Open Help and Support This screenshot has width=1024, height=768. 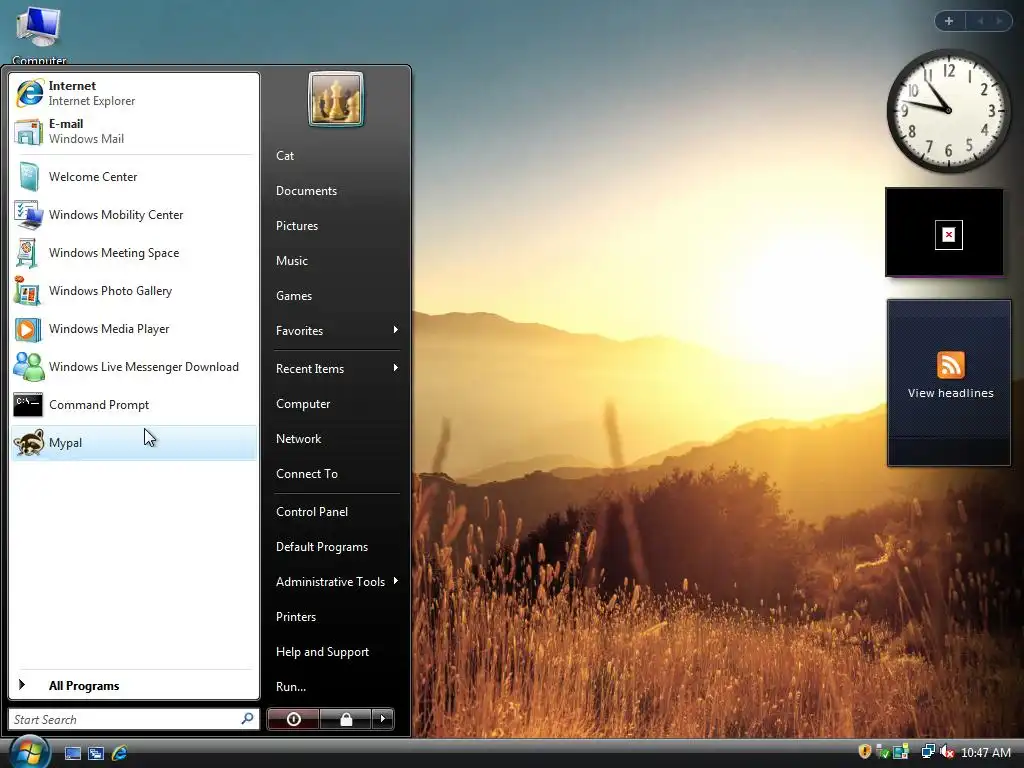coord(337,652)
